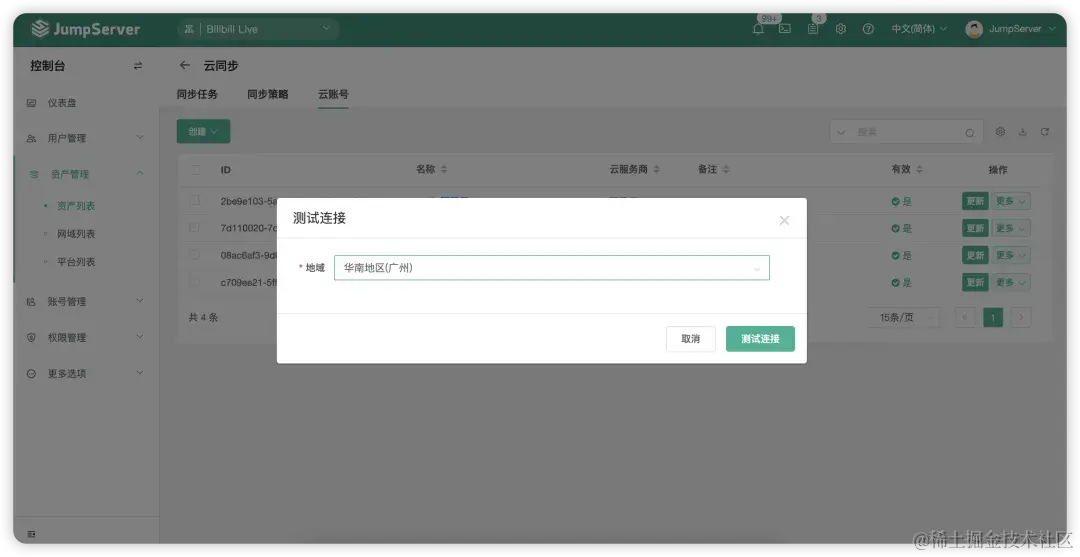Switch to the 云账号 tab
This screenshot has width=1080, height=557.
[x=333, y=94]
